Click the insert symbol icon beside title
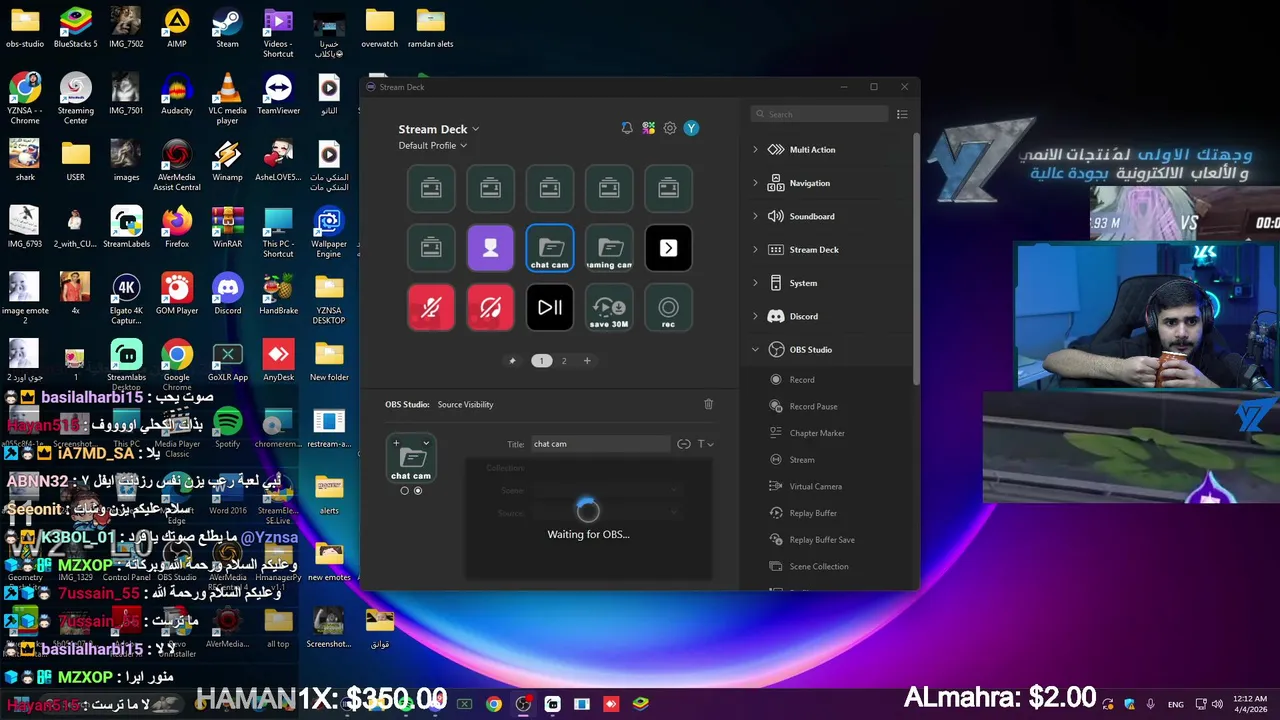 coord(684,444)
